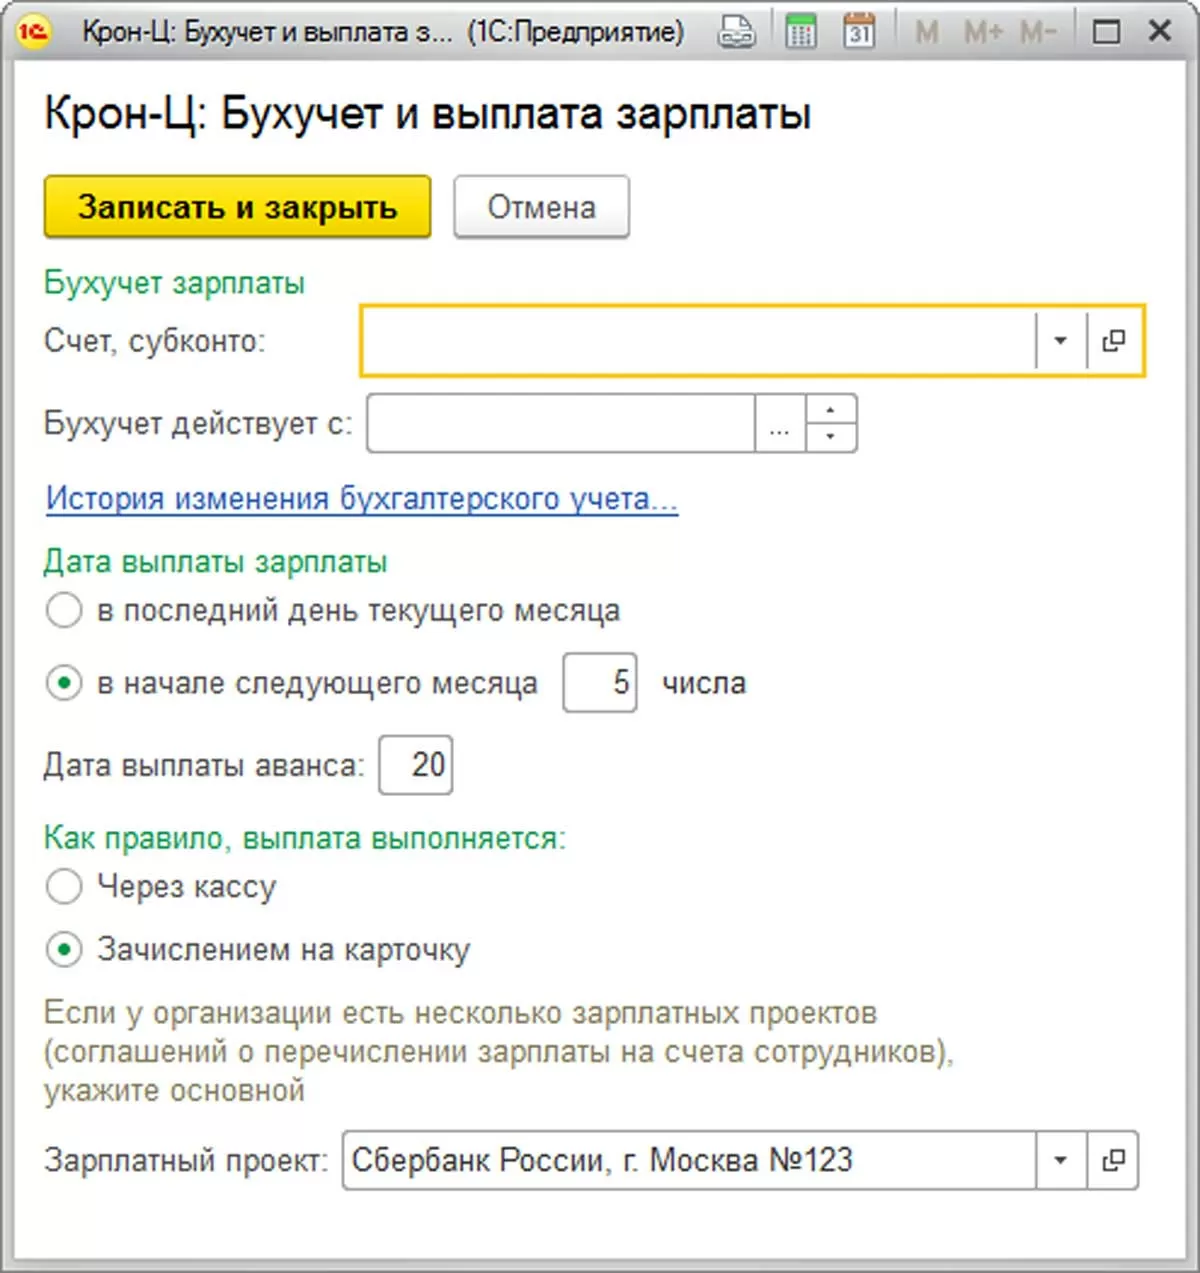Click the 'Записать и закрыть' button
This screenshot has width=1200, height=1273.
pos(237,207)
